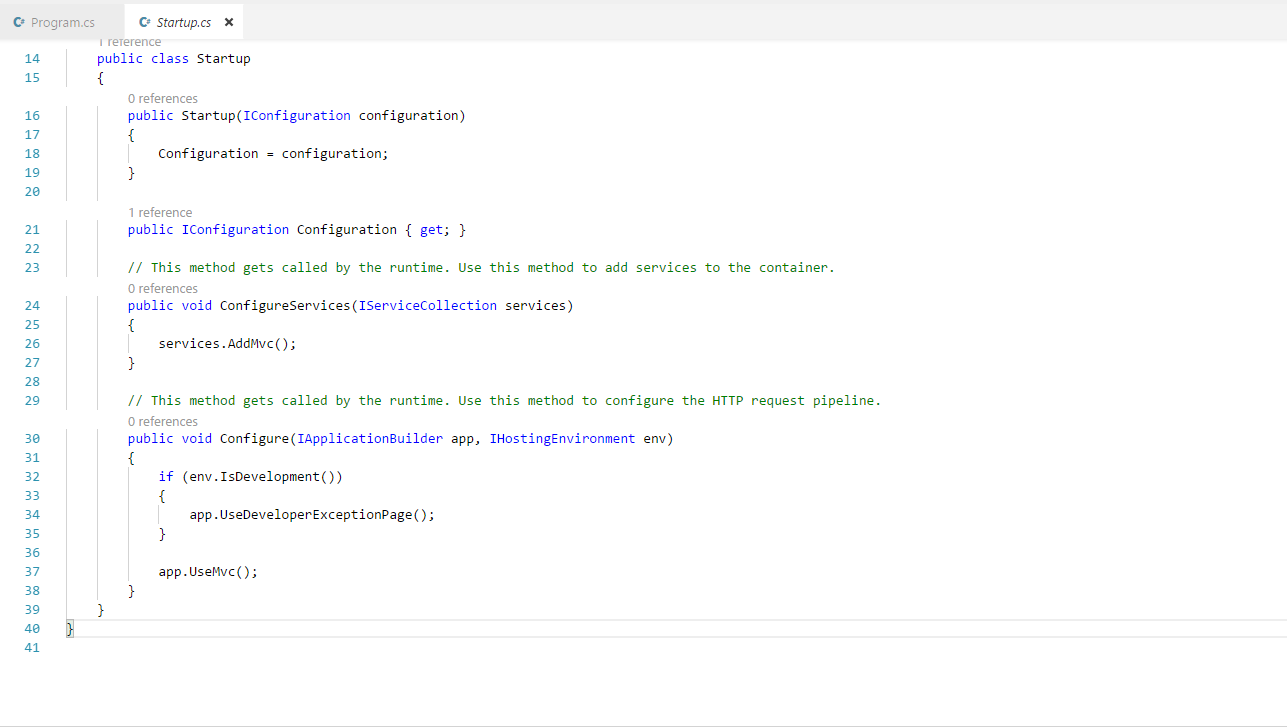This screenshot has width=1287, height=727.
Task: Click the C# file icon on Program.cs tab
Action: coord(18,22)
